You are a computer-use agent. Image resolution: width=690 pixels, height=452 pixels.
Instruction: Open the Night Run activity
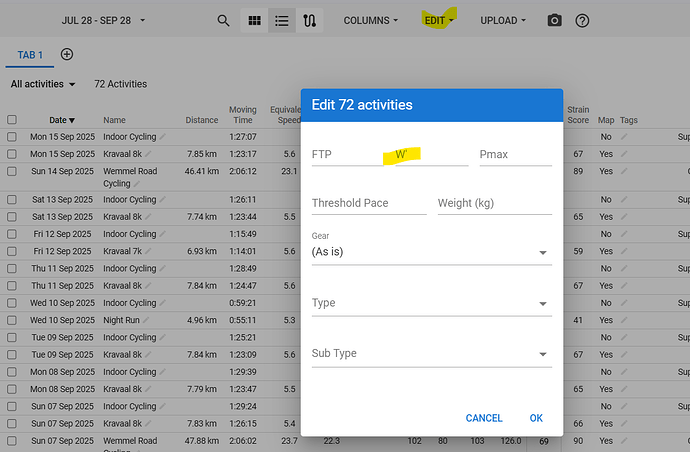coord(121,320)
